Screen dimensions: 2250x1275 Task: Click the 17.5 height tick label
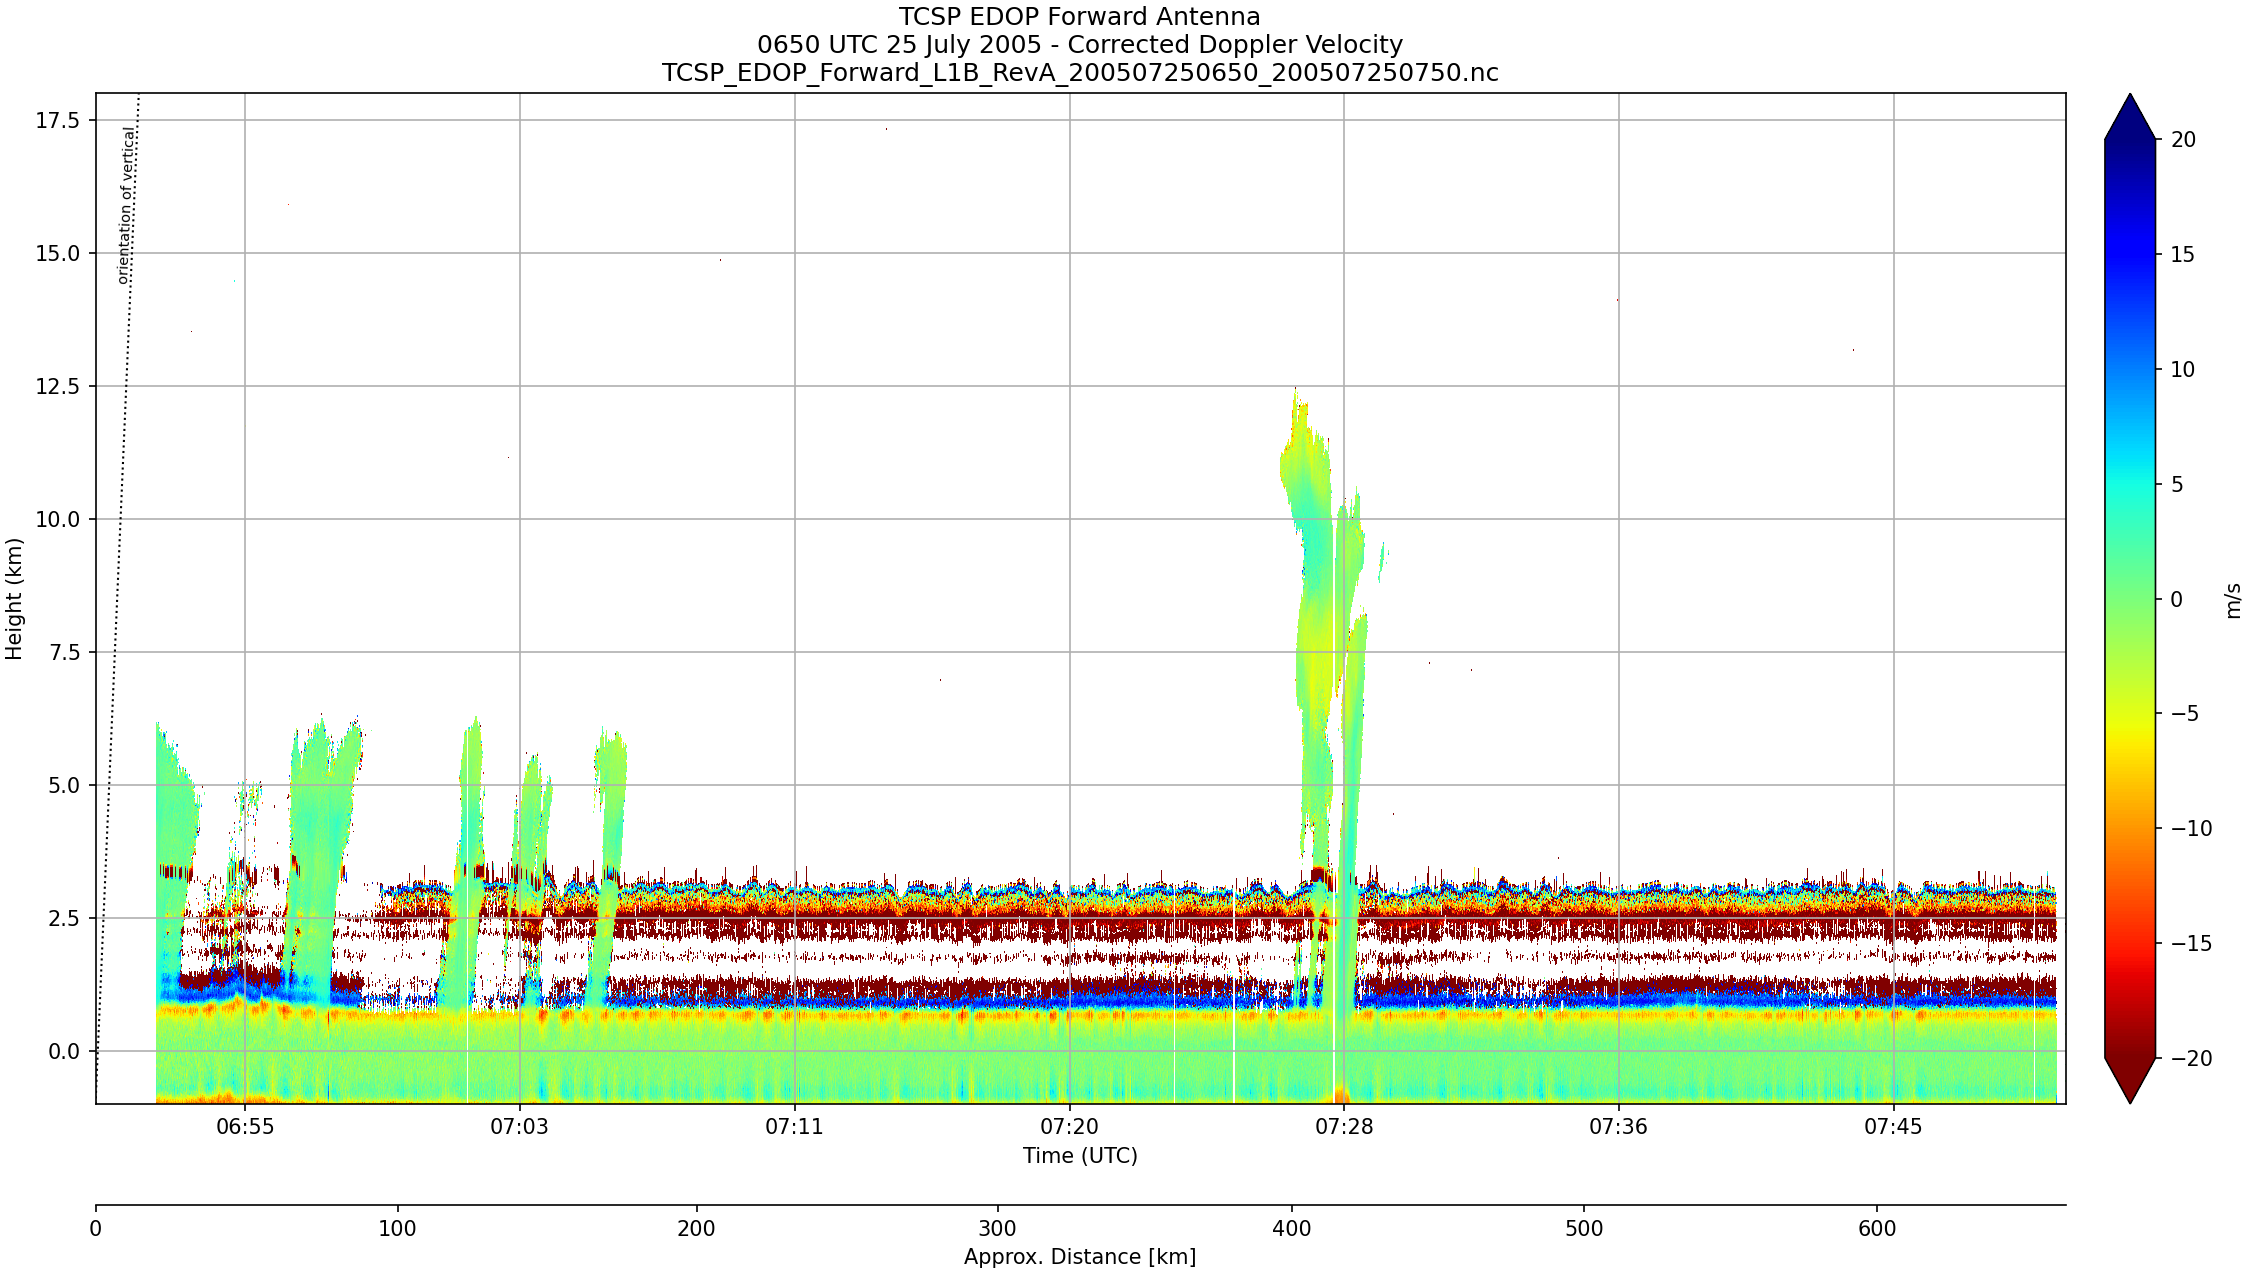click(58, 121)
